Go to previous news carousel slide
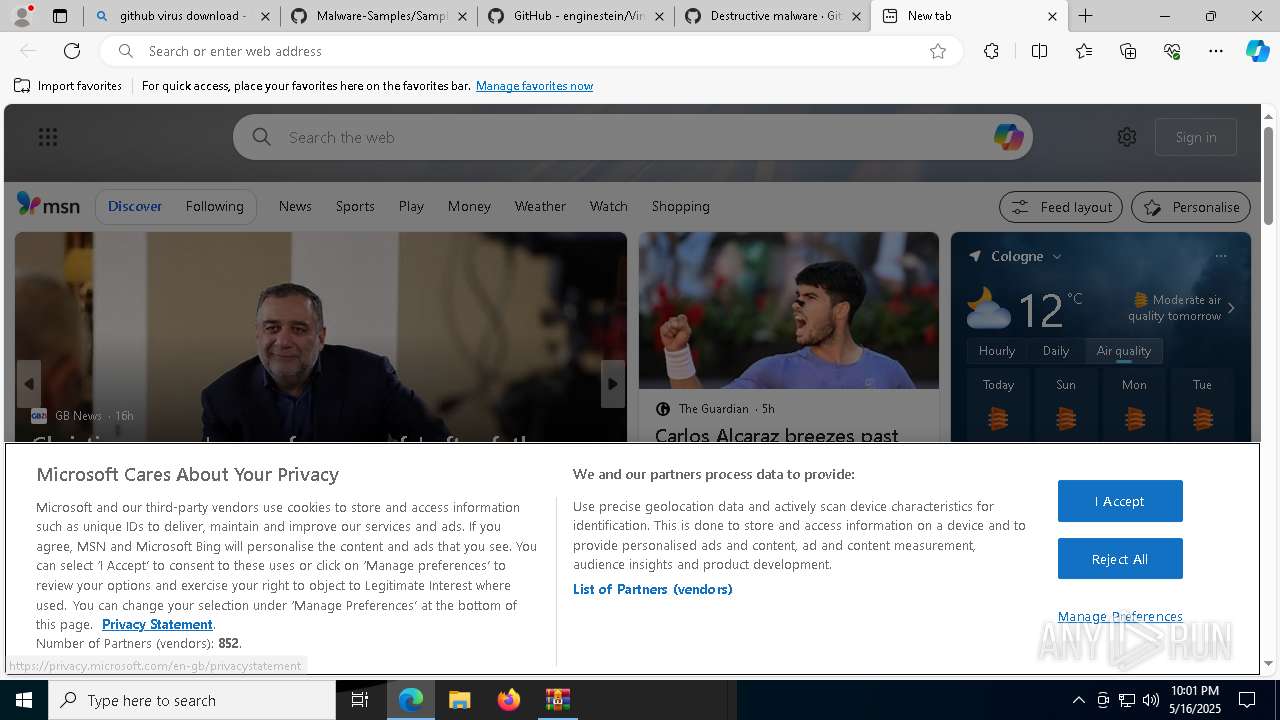 coord(29,384)
